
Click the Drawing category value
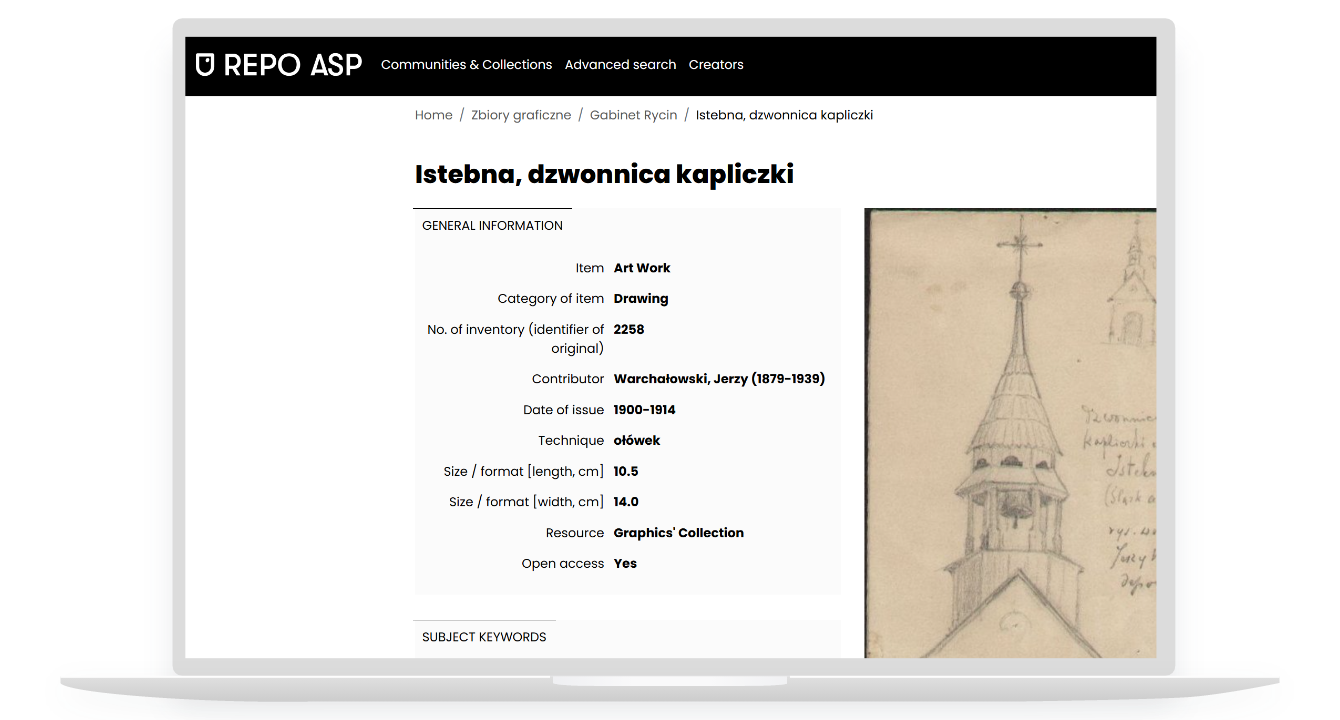point(641,299)
